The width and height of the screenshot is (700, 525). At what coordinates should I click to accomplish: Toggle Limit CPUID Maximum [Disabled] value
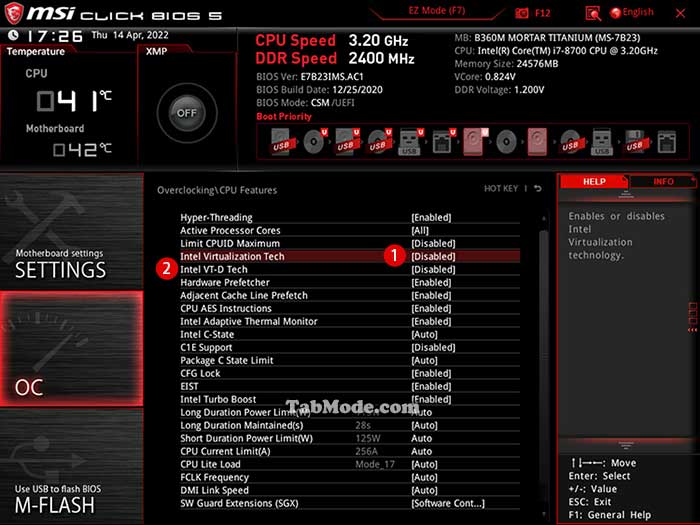pos(433,243)
